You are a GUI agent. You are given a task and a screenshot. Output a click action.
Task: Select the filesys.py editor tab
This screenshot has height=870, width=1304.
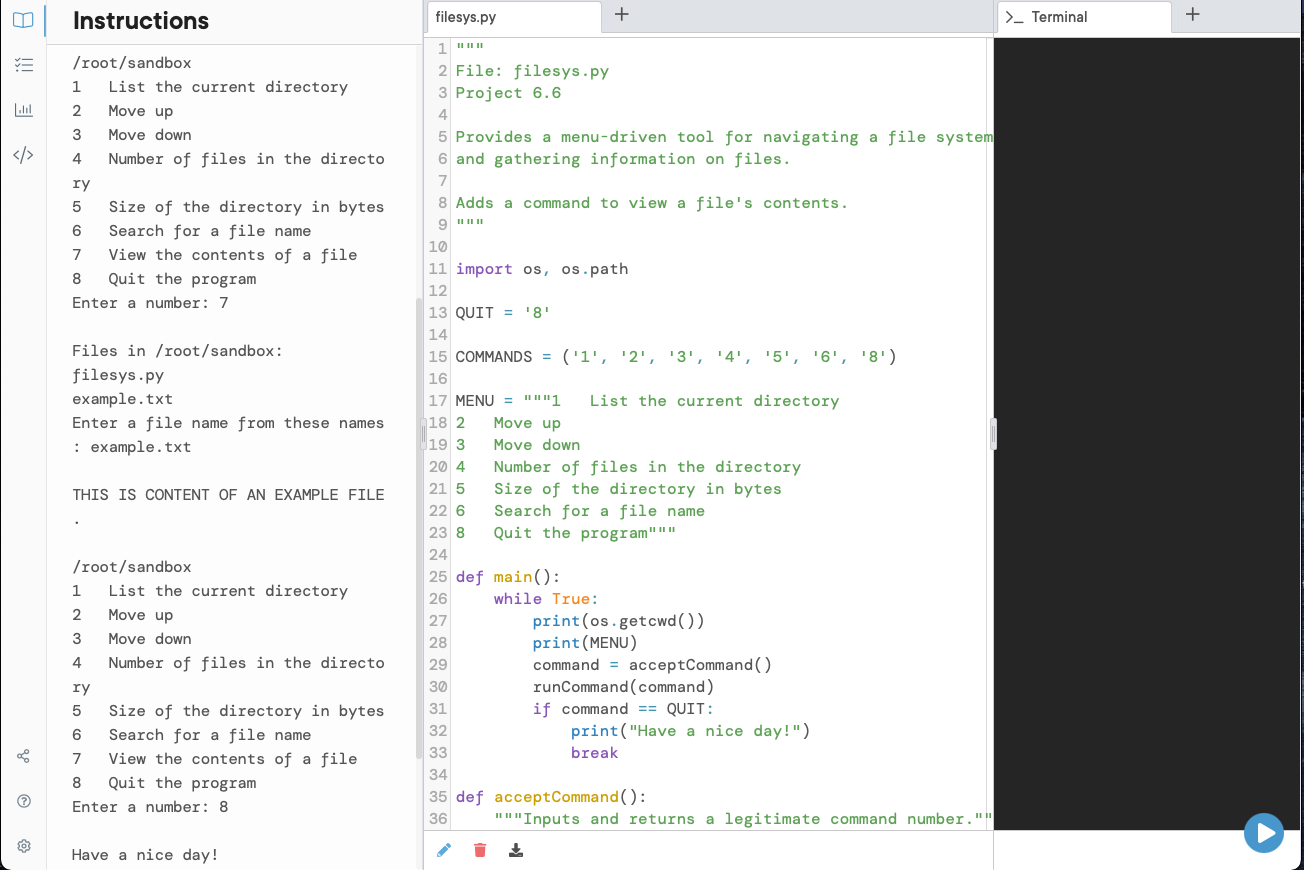(514, 17)
